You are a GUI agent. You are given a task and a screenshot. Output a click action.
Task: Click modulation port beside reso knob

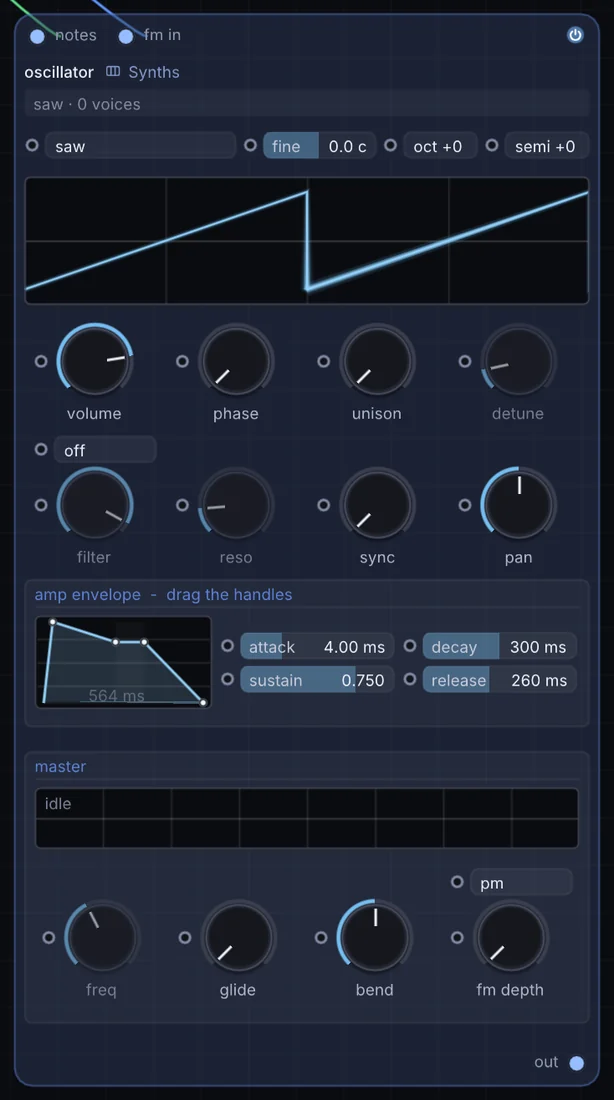point(182,504)
